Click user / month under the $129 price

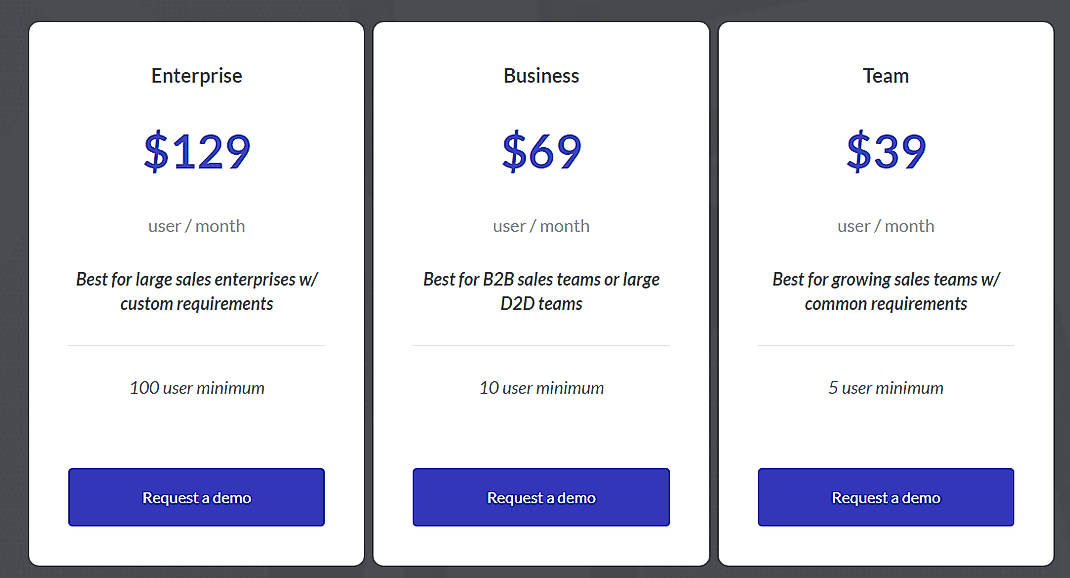196,225
